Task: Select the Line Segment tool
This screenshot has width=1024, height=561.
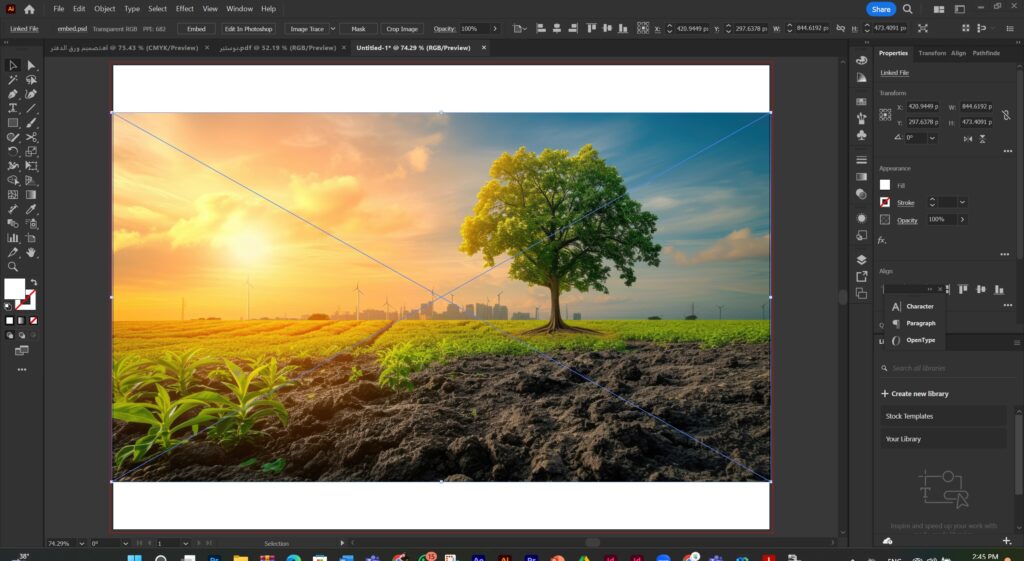Action: click(31, 108)
